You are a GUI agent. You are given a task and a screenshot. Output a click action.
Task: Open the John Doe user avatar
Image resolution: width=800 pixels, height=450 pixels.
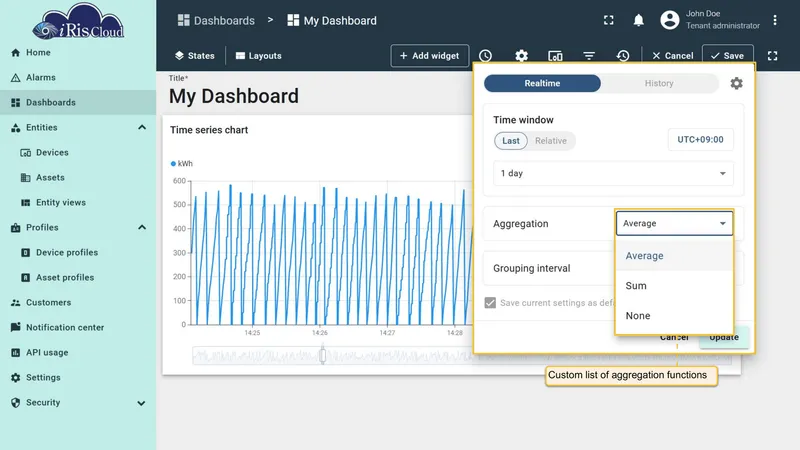click(x=669, y=20)
